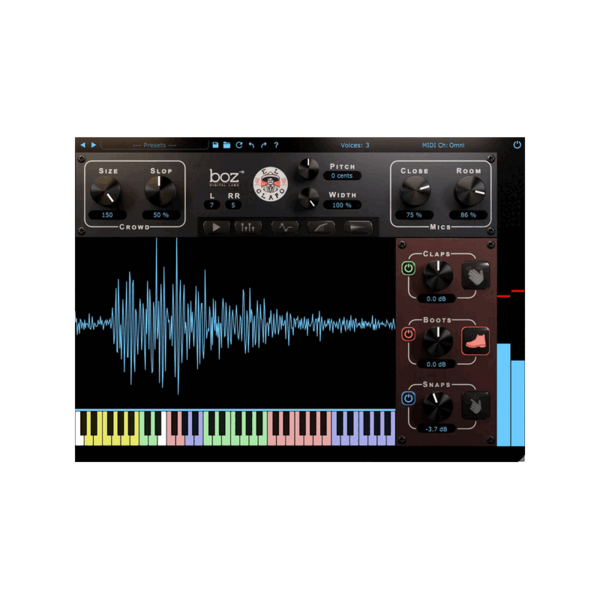Click the Width value 100 %
This screenshot has height=600, width=600.
pyautogui.click(x=342, y=205)
